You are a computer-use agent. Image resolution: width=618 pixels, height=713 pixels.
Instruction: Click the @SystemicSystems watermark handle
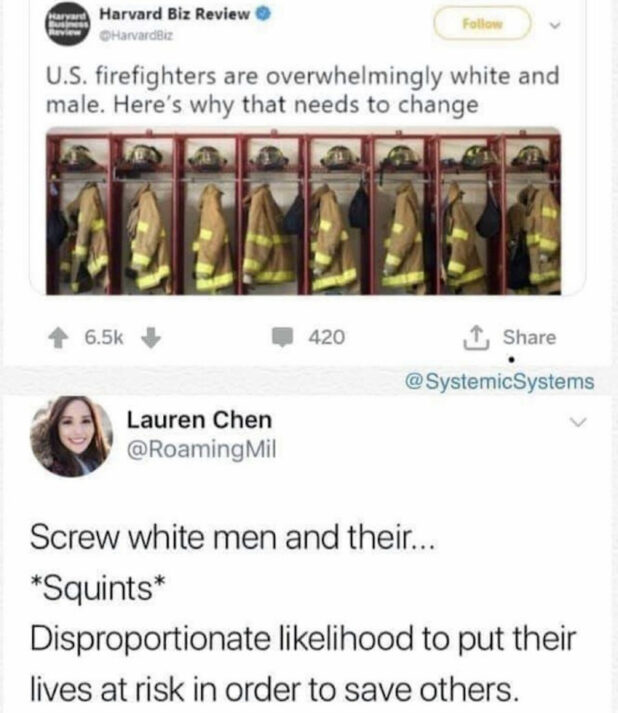(499, 381)
